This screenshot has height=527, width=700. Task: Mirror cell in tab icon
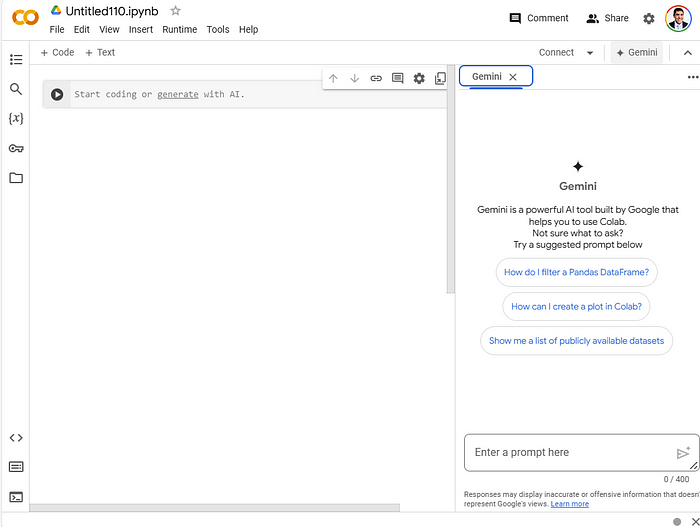pos(440,79)
